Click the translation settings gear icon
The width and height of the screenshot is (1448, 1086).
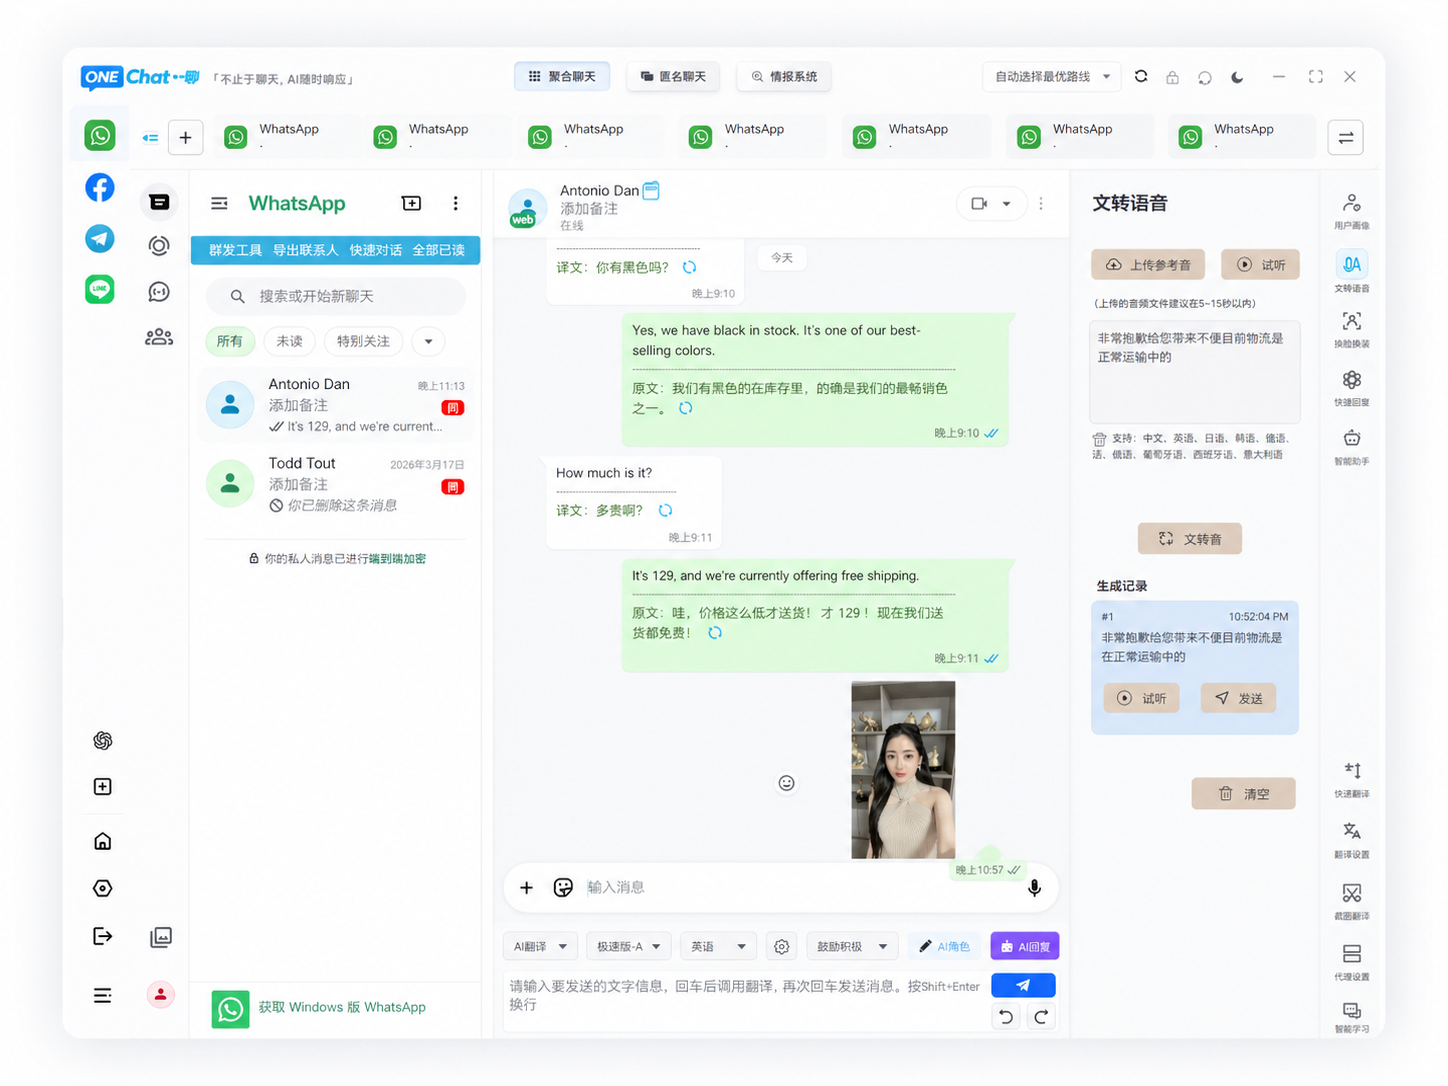coord(782,946)
